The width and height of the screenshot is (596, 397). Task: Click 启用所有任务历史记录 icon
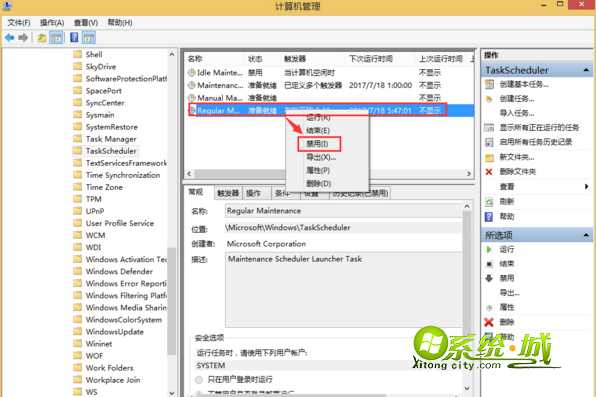click(489, 142)
